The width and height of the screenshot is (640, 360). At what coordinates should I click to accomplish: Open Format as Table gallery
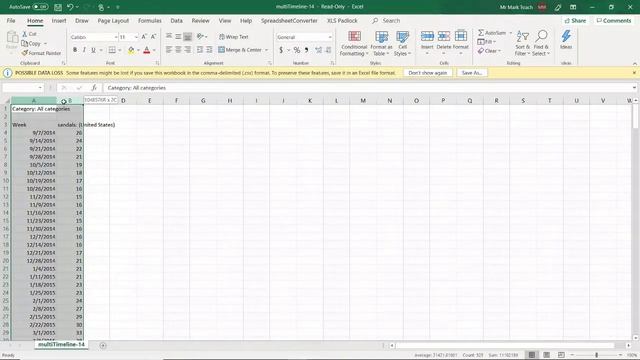click(381, 43)
